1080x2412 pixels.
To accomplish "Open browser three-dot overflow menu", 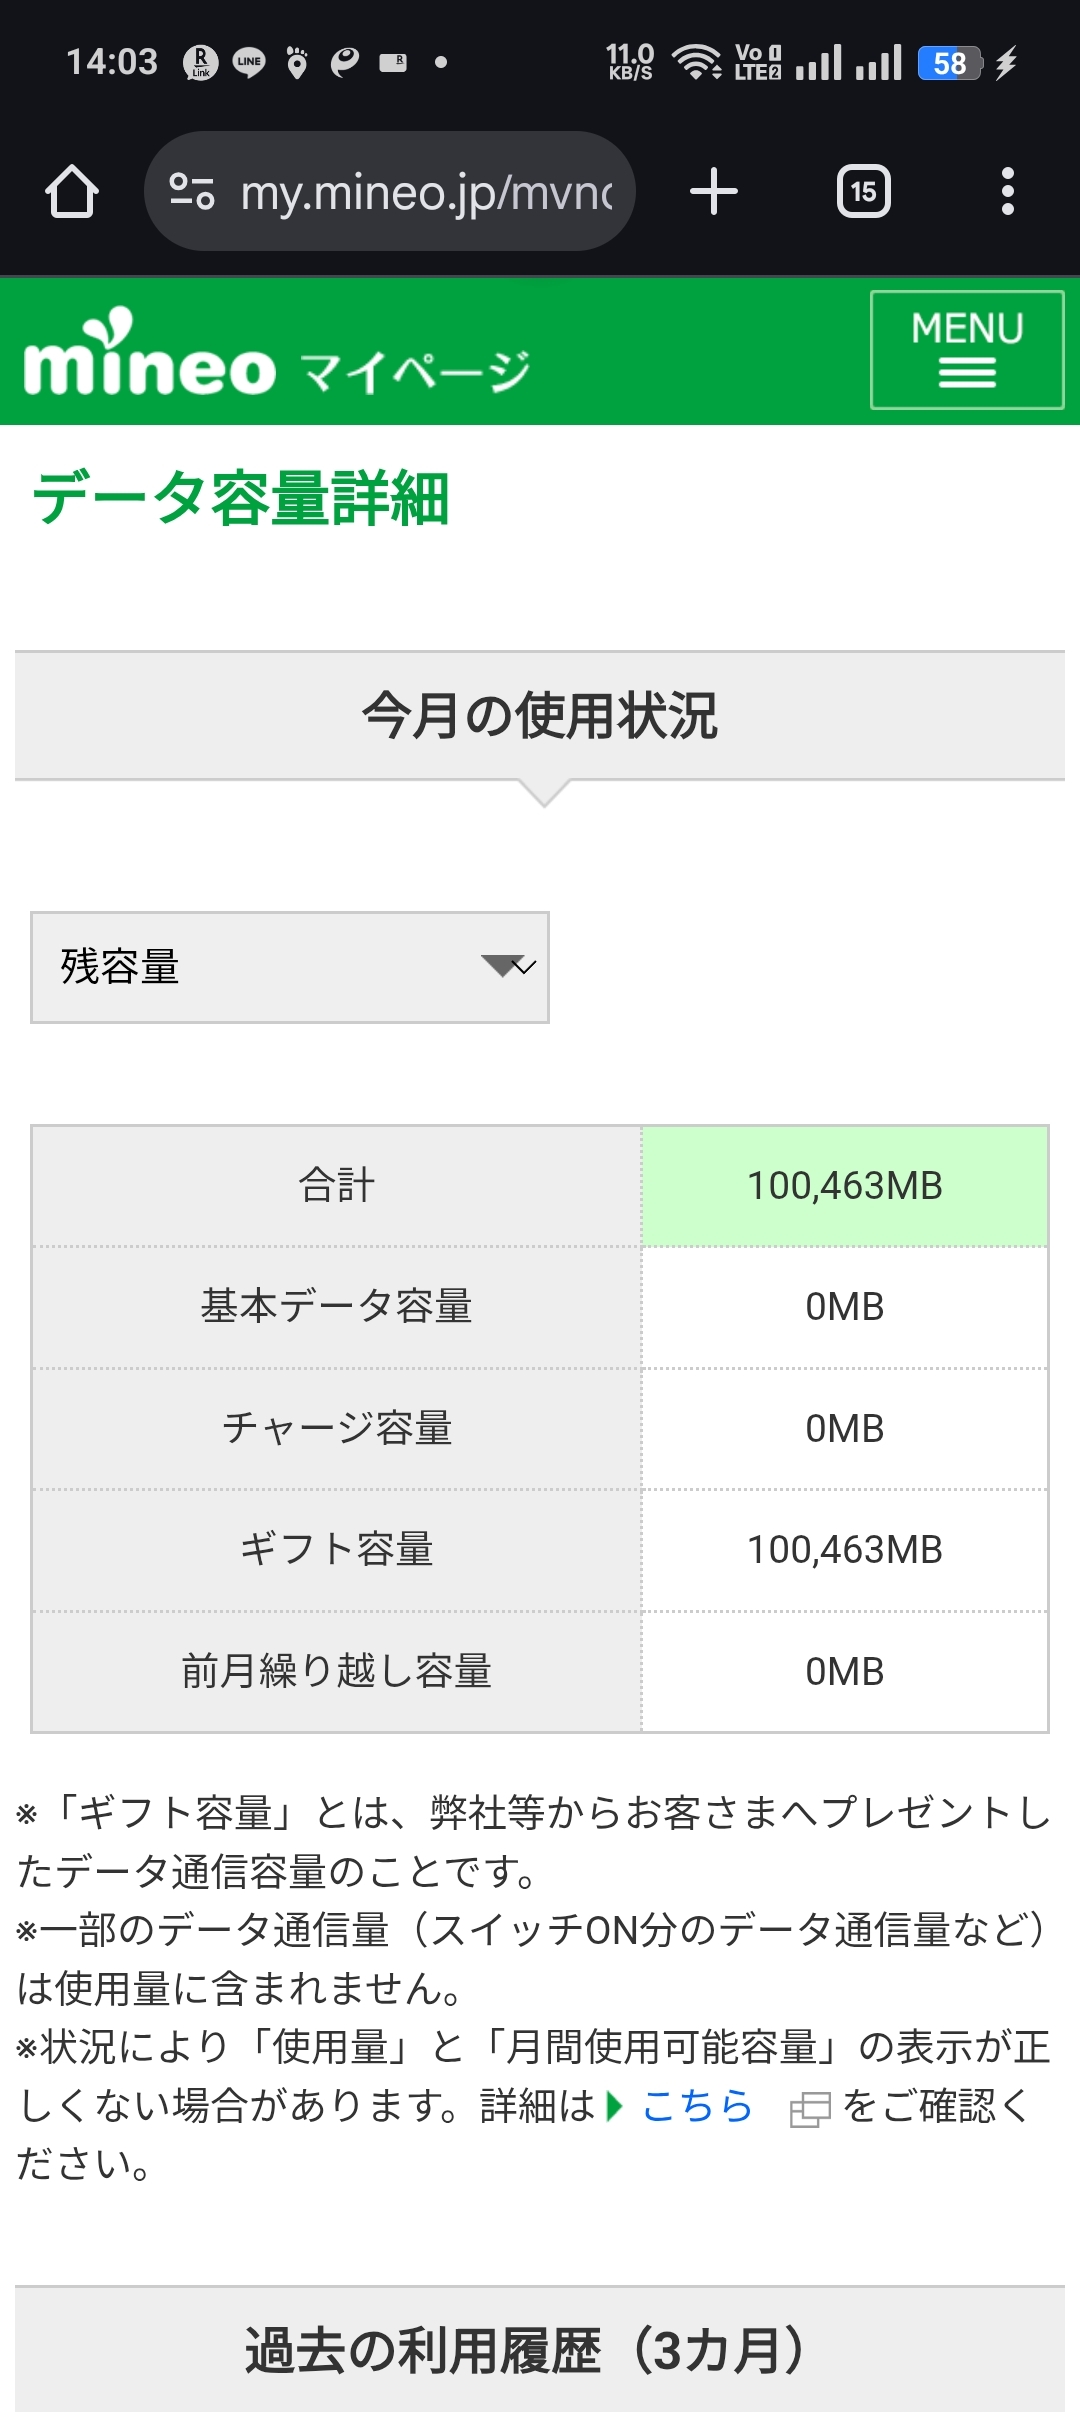I will pyautogui.click(x=1007, y=191).
